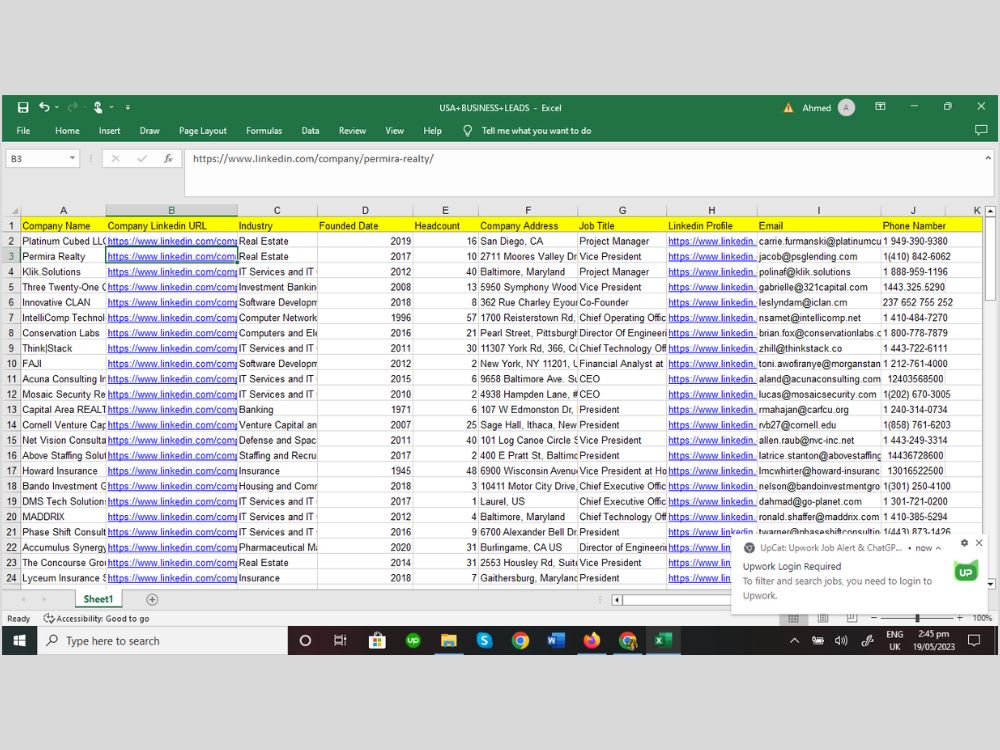Click the Insert Function fx icon
Image resolution: width=1000 pixels, height=750 pixels.
tap(168, 158)
